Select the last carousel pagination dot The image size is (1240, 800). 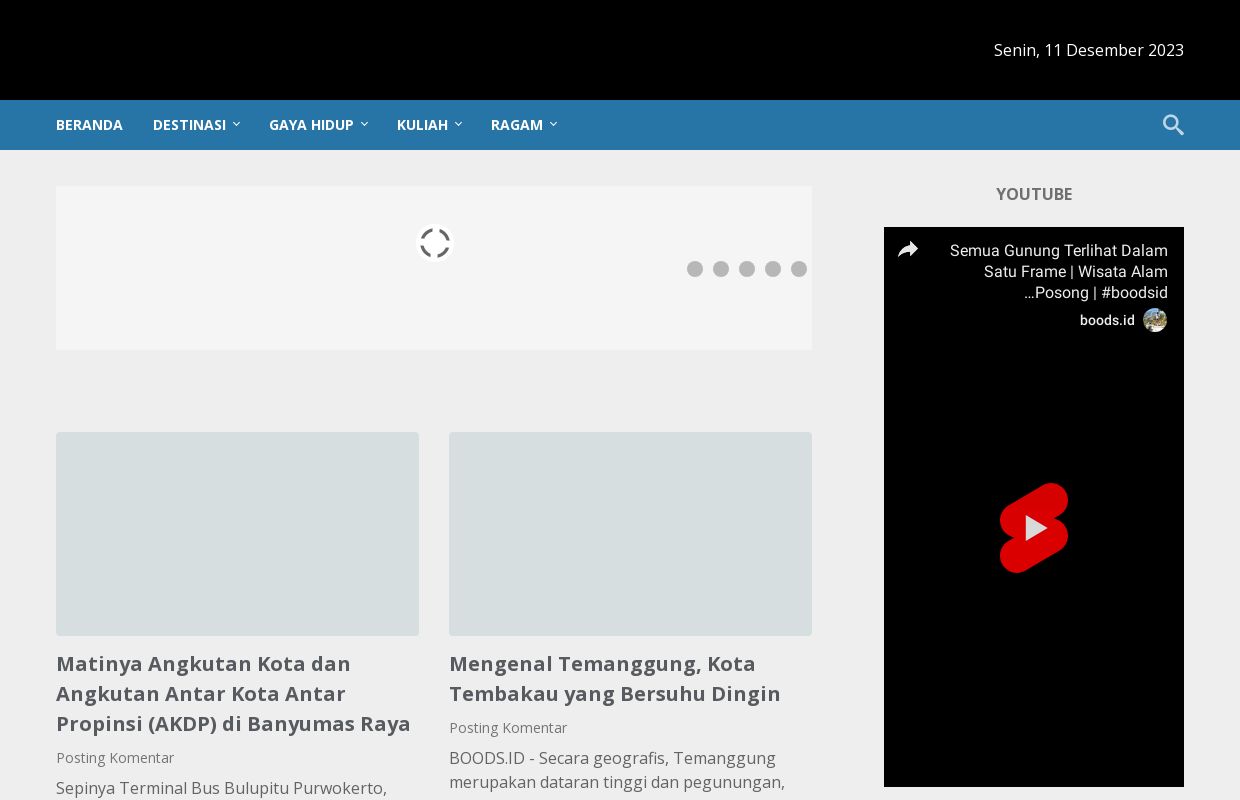799,268
